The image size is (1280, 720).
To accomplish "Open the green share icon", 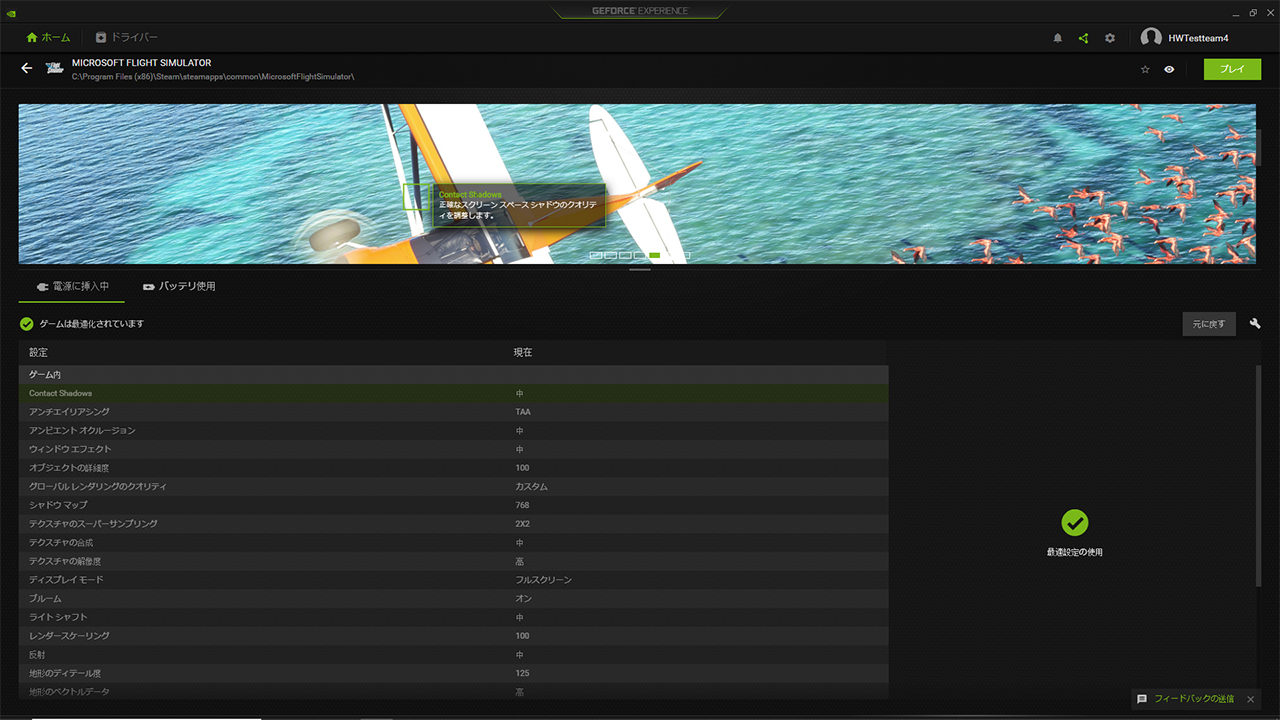I will point(1083,38).
